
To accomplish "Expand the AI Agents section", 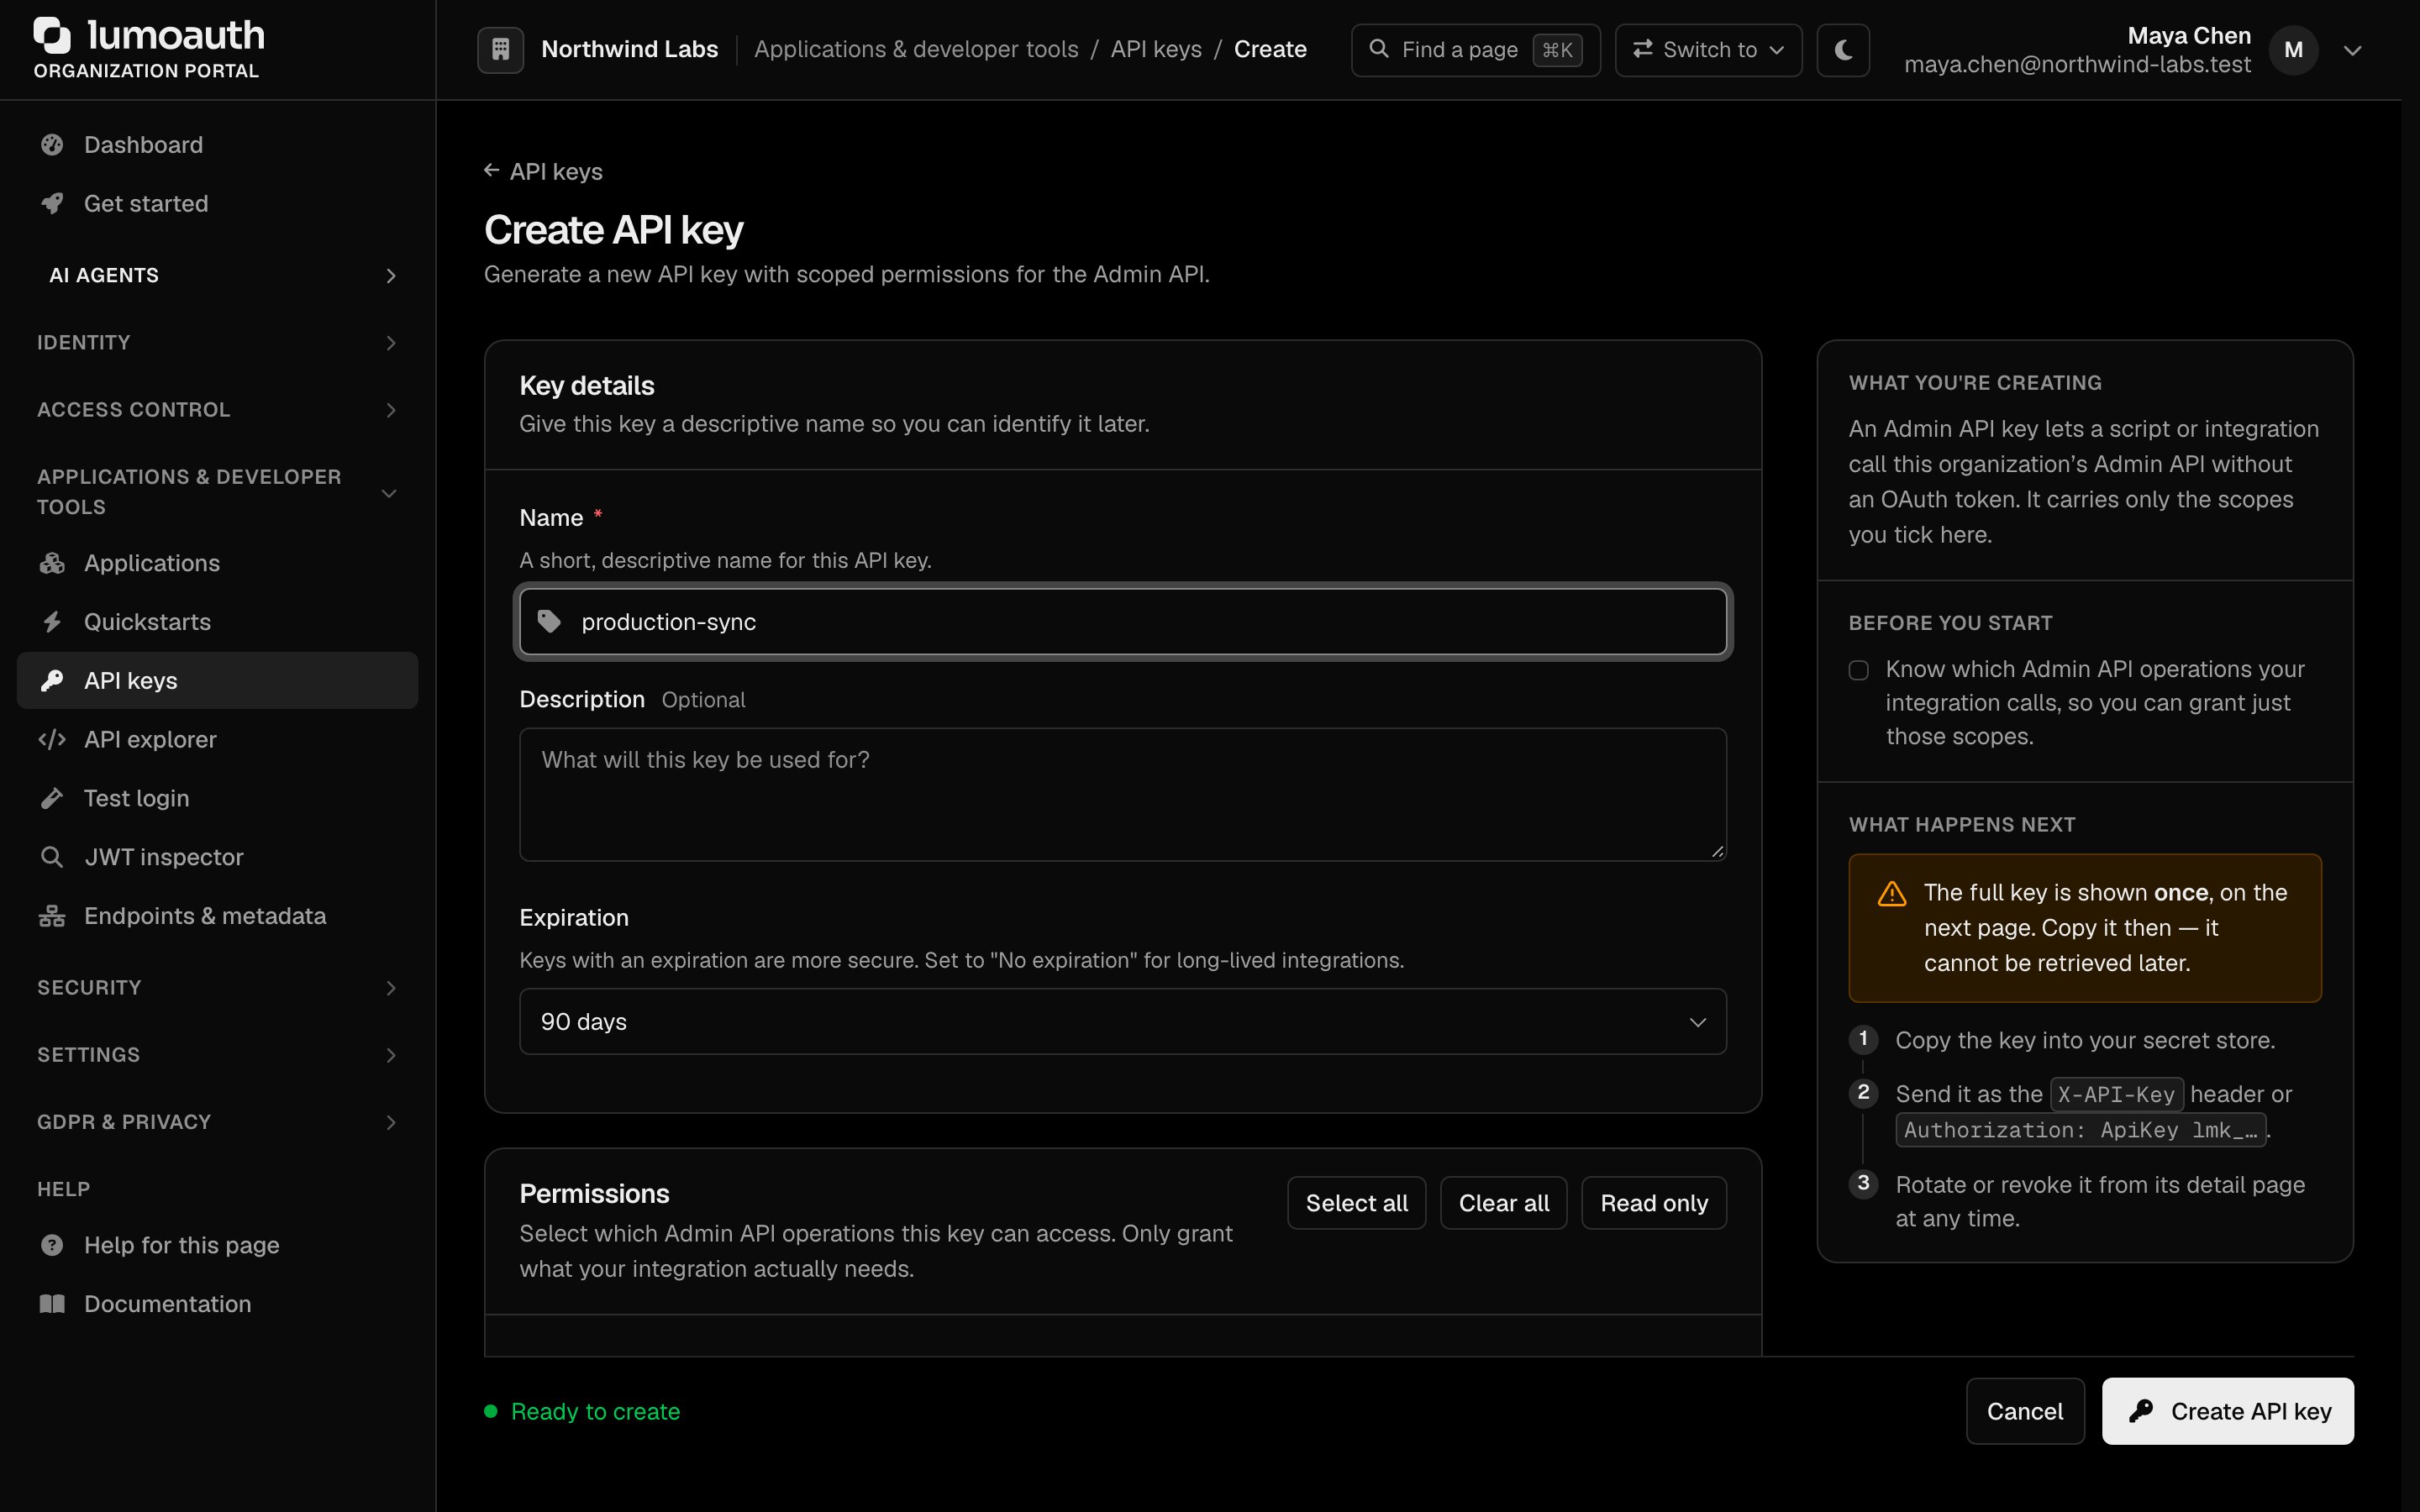I will (217, 275).
